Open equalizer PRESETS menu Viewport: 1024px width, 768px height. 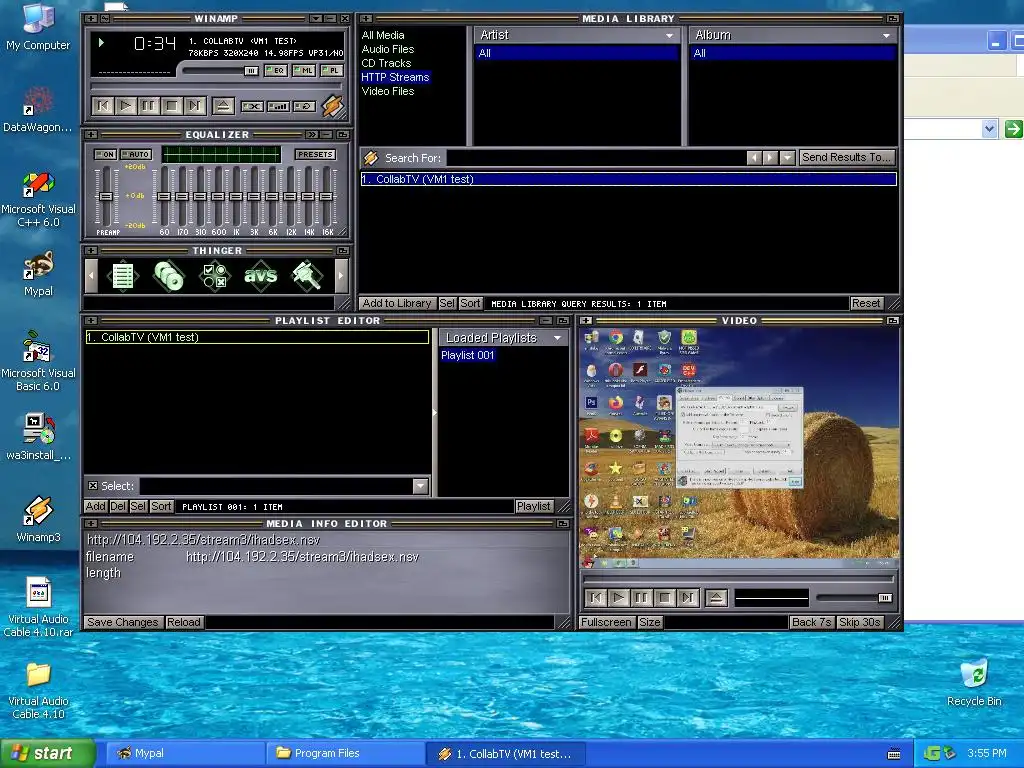pos(315,155)
